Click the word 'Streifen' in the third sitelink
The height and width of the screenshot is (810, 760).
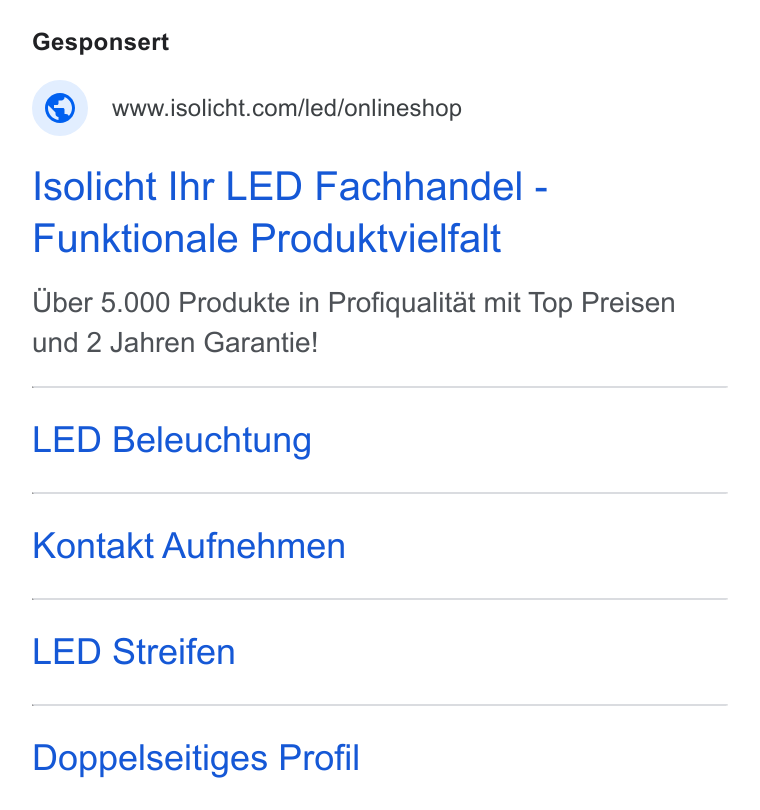coord(174,651)
